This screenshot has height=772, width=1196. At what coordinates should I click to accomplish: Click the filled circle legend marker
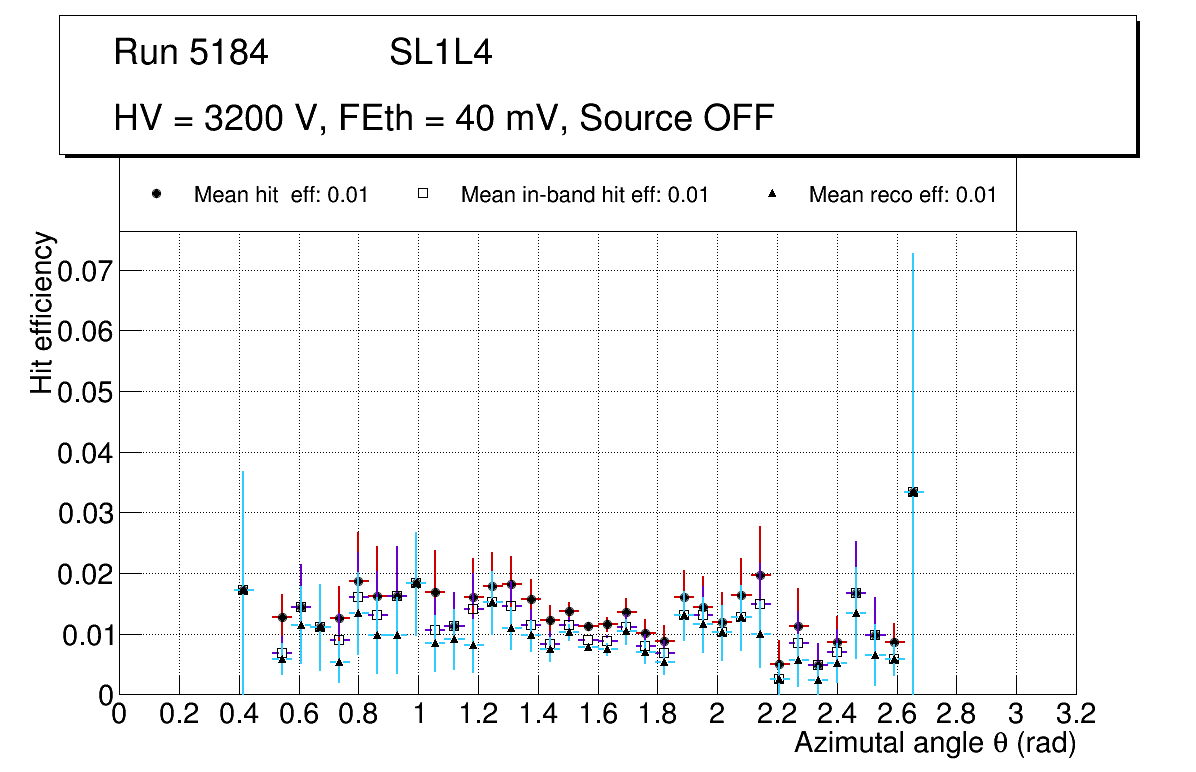157,194
